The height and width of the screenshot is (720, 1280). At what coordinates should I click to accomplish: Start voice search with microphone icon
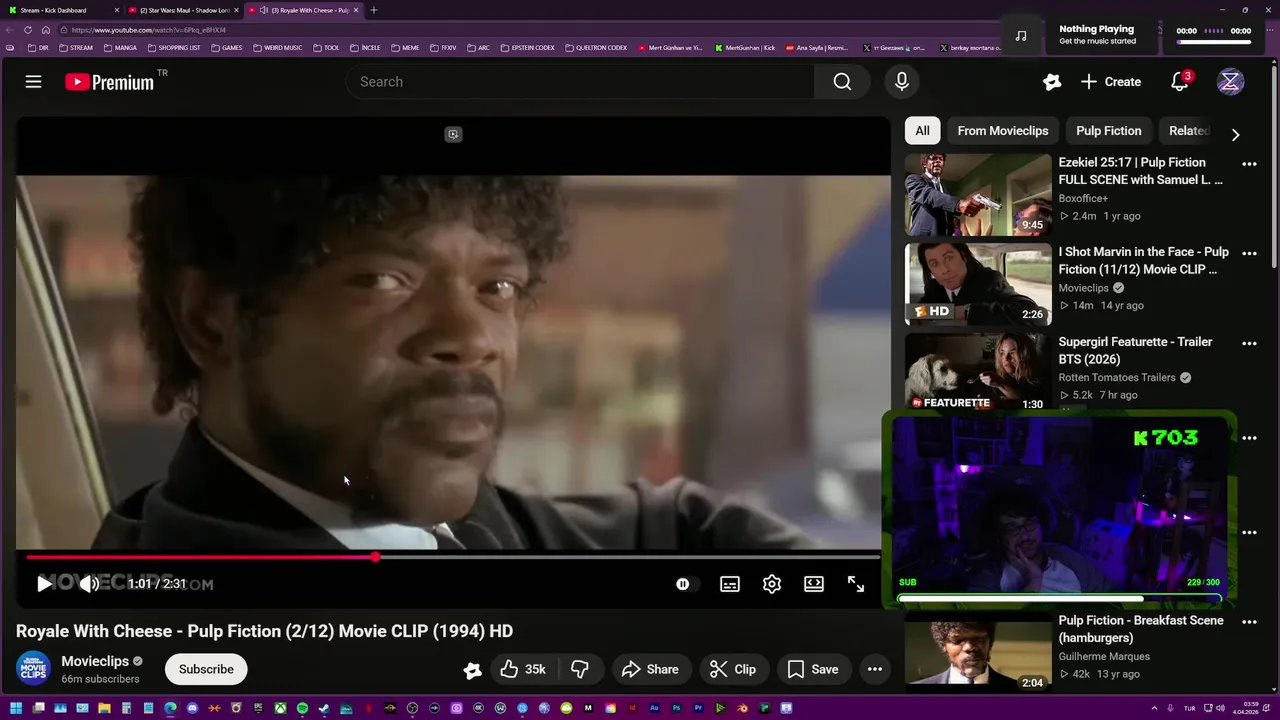click(901, 82)
